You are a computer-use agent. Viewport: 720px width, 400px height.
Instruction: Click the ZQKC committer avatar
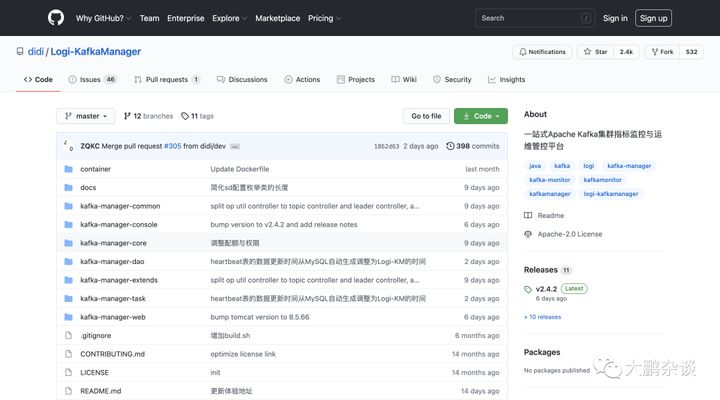click(68, 146)
